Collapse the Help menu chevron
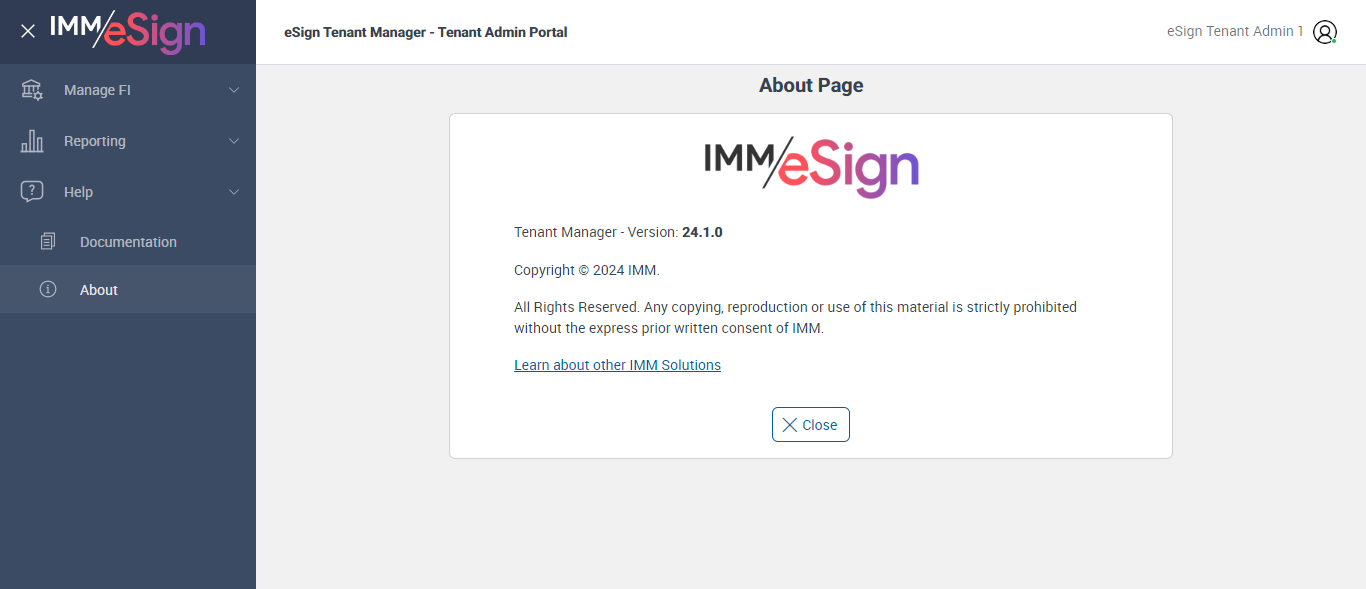This screenshot has width=1366, height=589. click(234, 192)
